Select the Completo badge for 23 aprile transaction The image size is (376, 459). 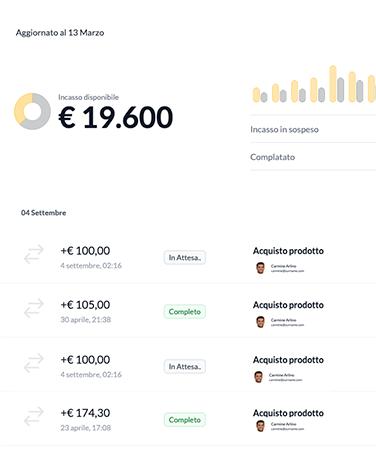pyautogui.click(x=185, y=420)
